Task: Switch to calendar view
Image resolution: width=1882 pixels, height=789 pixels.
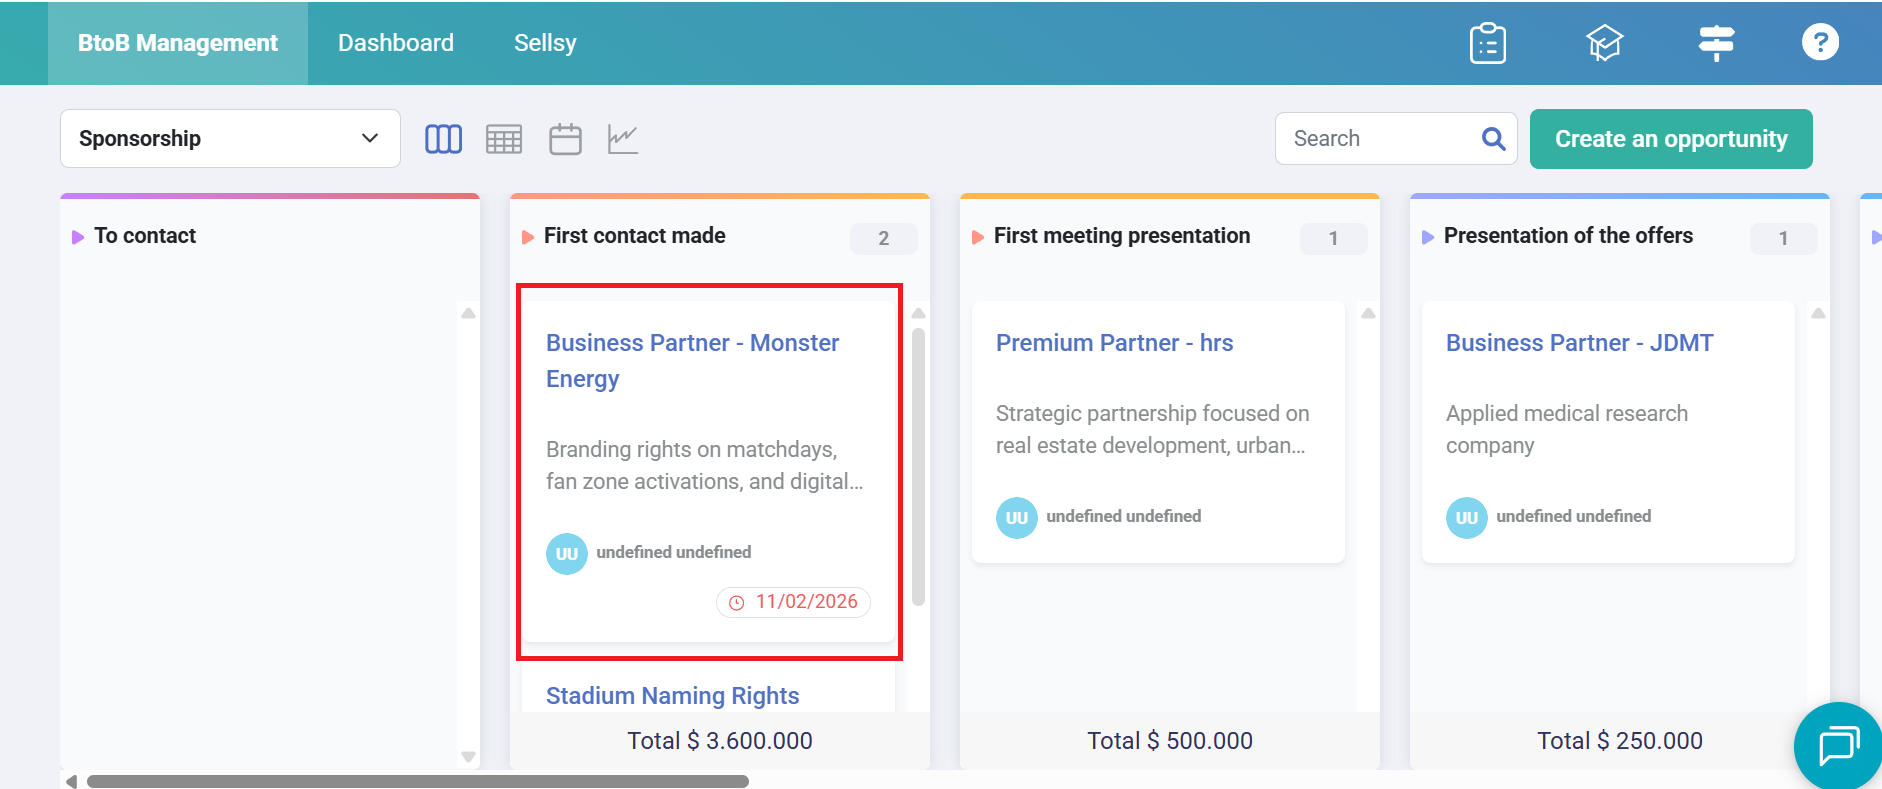Action: tap(565, 139)
